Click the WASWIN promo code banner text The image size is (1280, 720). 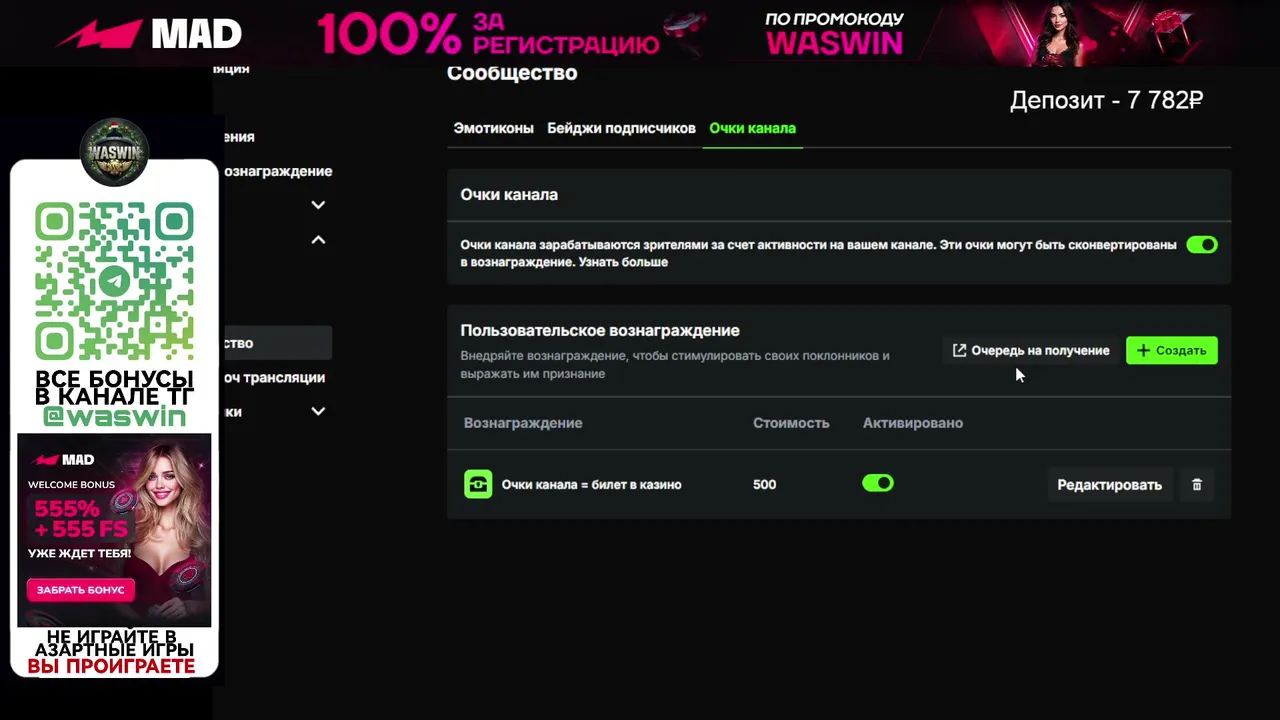(834, 43)
